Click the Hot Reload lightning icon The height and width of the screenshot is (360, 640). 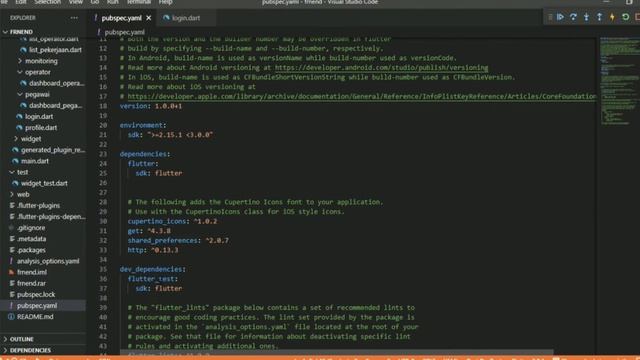tap(612, 17)
